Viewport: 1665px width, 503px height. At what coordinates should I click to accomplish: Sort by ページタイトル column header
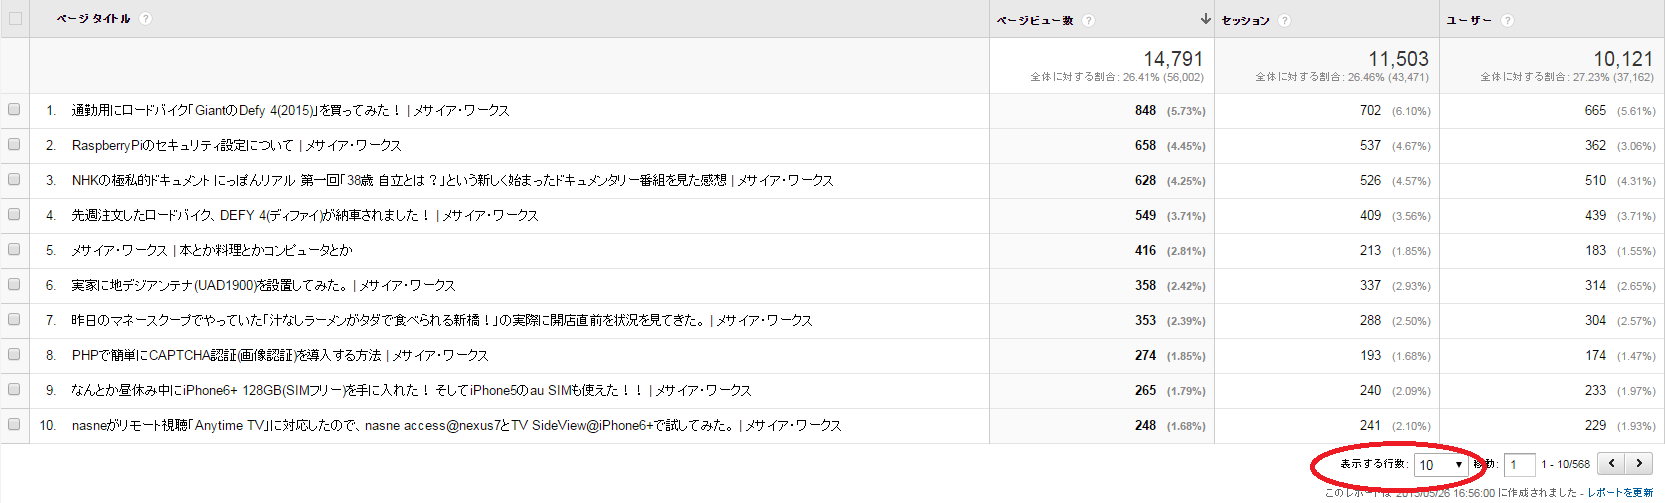93,19
